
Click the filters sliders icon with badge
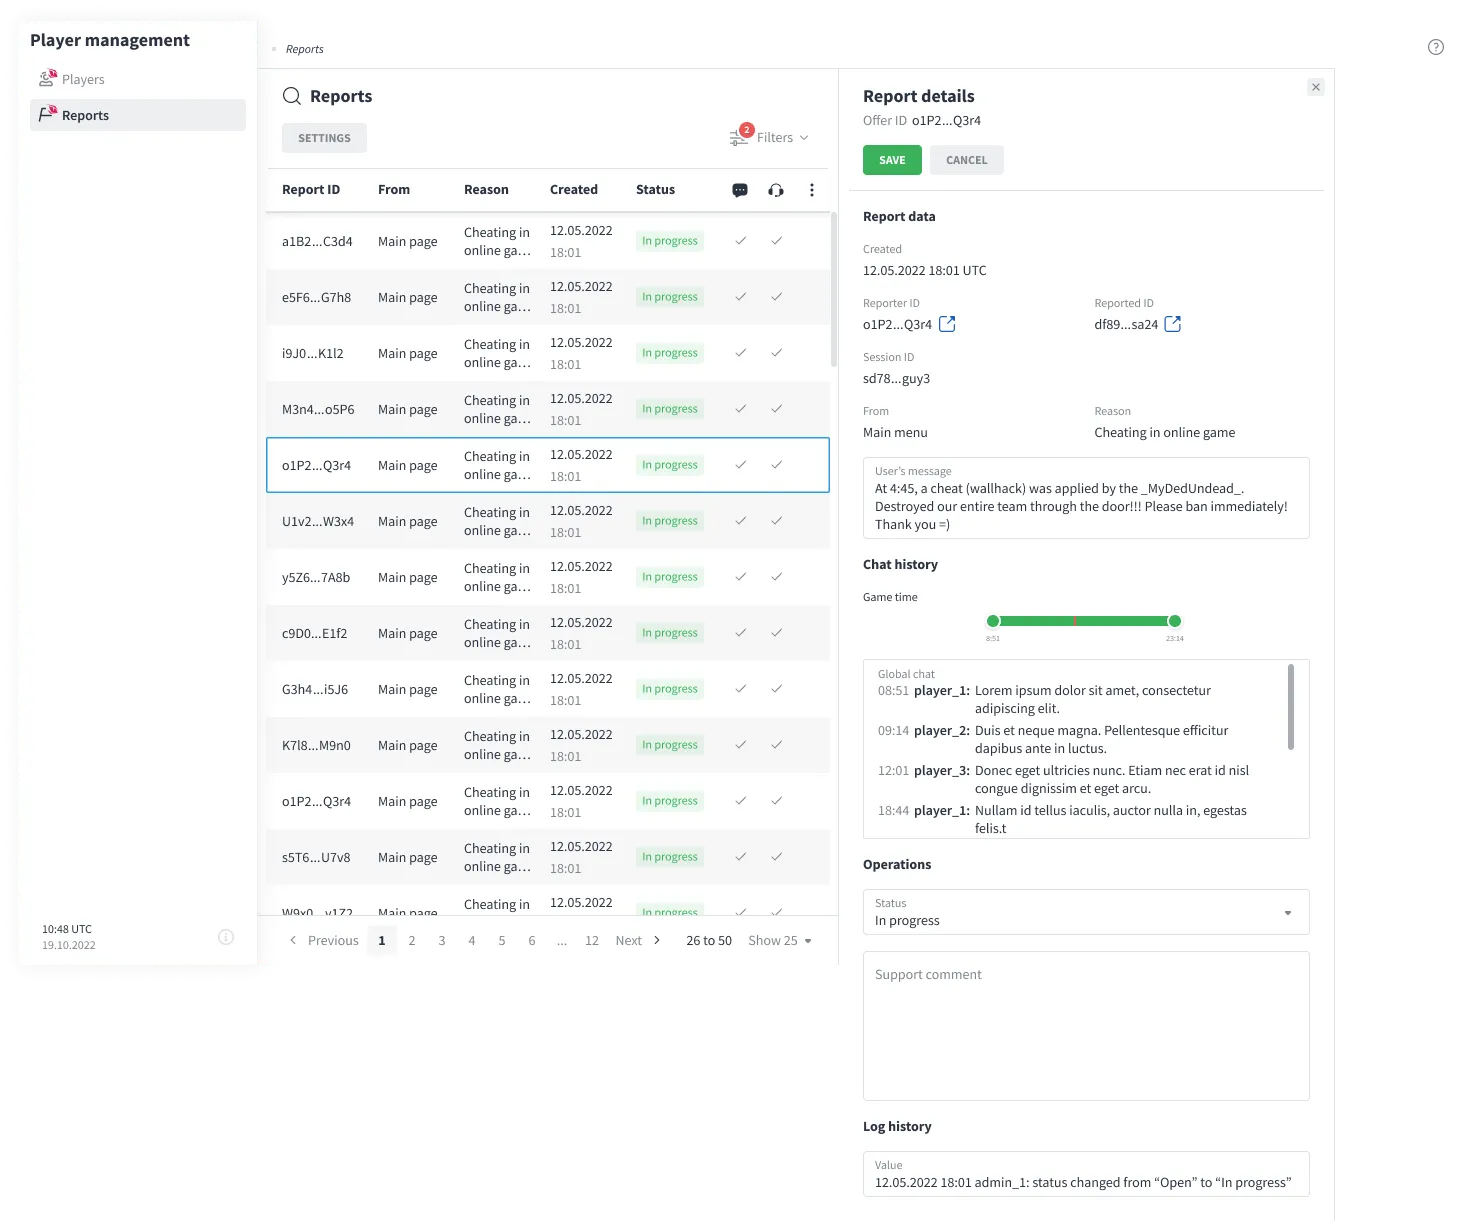tap(740, 137)
